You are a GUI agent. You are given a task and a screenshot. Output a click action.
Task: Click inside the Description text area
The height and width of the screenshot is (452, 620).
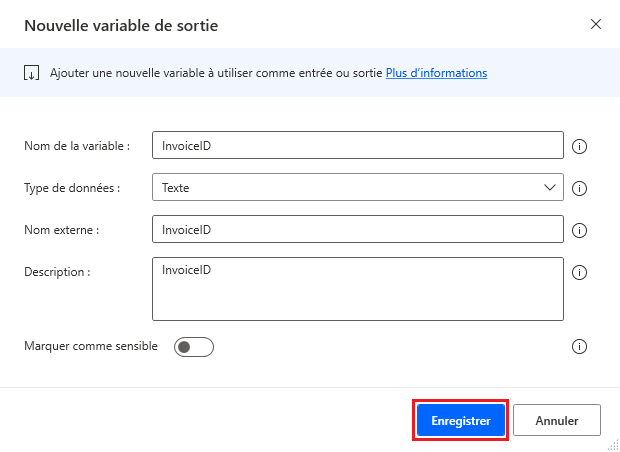(357, 289)
